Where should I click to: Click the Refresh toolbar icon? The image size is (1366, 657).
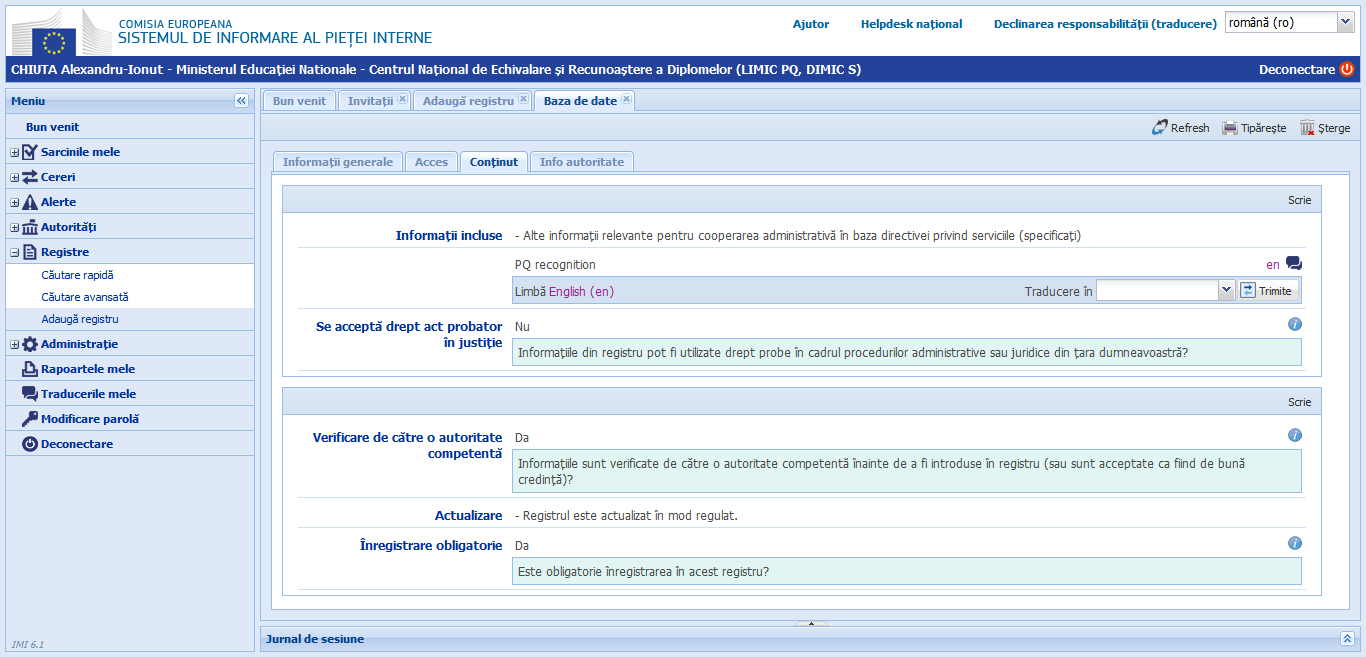pos(1160,128)
